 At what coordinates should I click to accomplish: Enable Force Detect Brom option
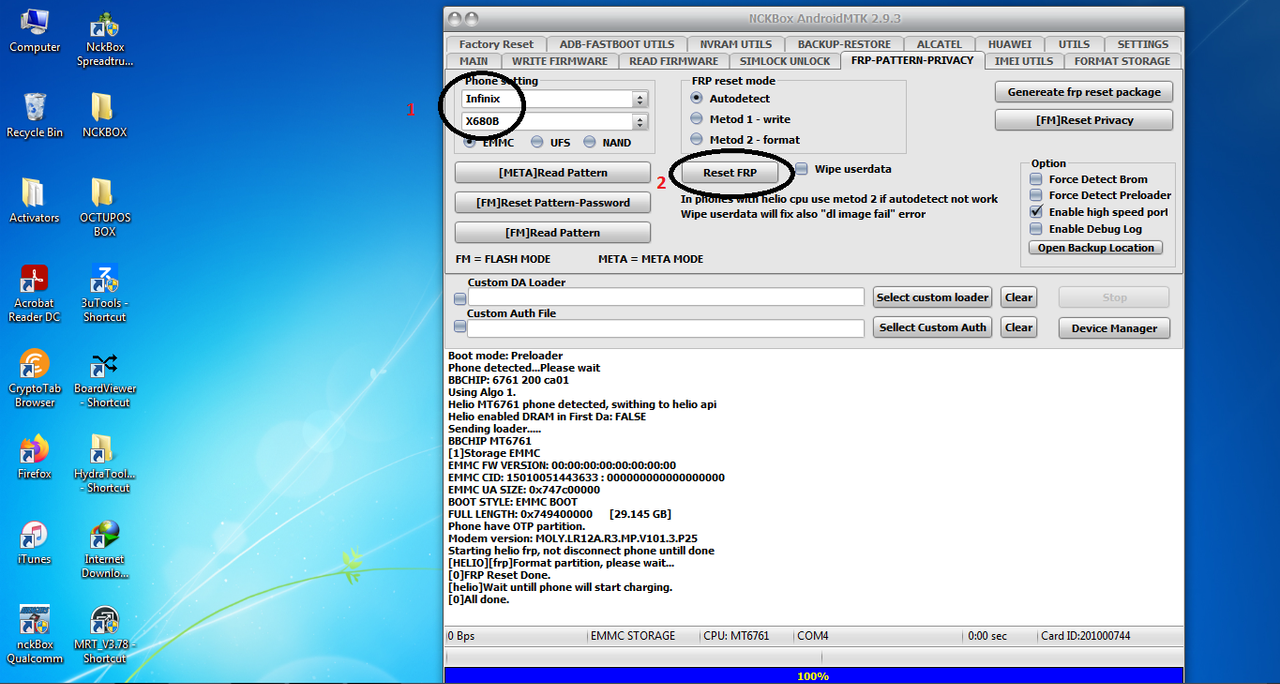tap(1036, 179)
